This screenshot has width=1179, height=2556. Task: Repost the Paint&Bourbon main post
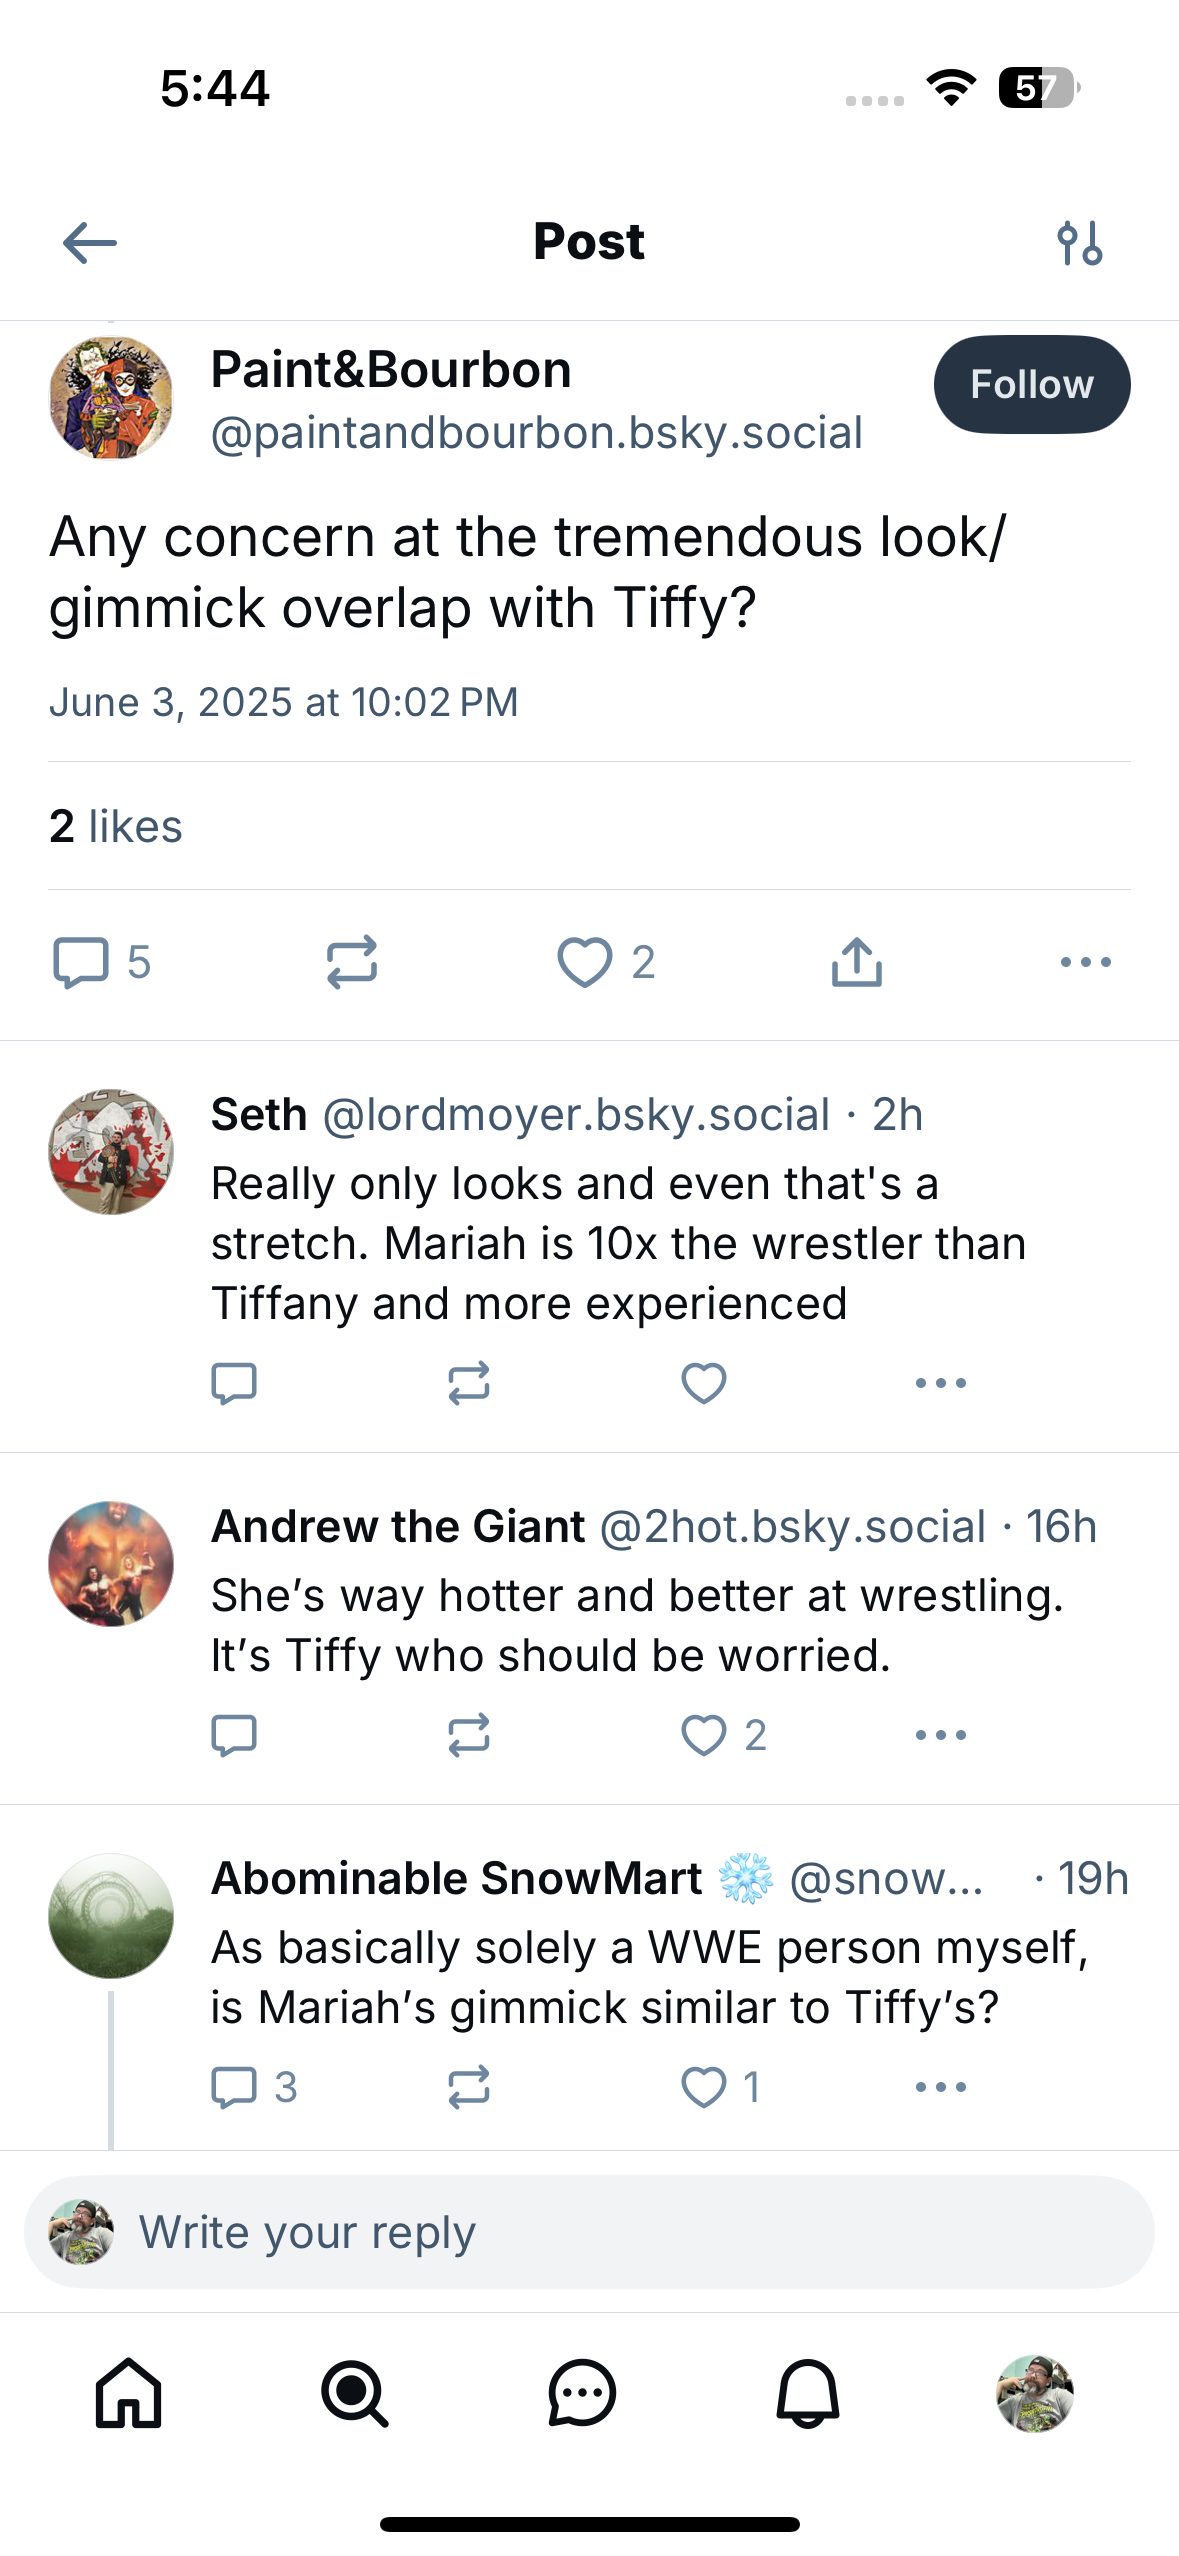(352, 962)
